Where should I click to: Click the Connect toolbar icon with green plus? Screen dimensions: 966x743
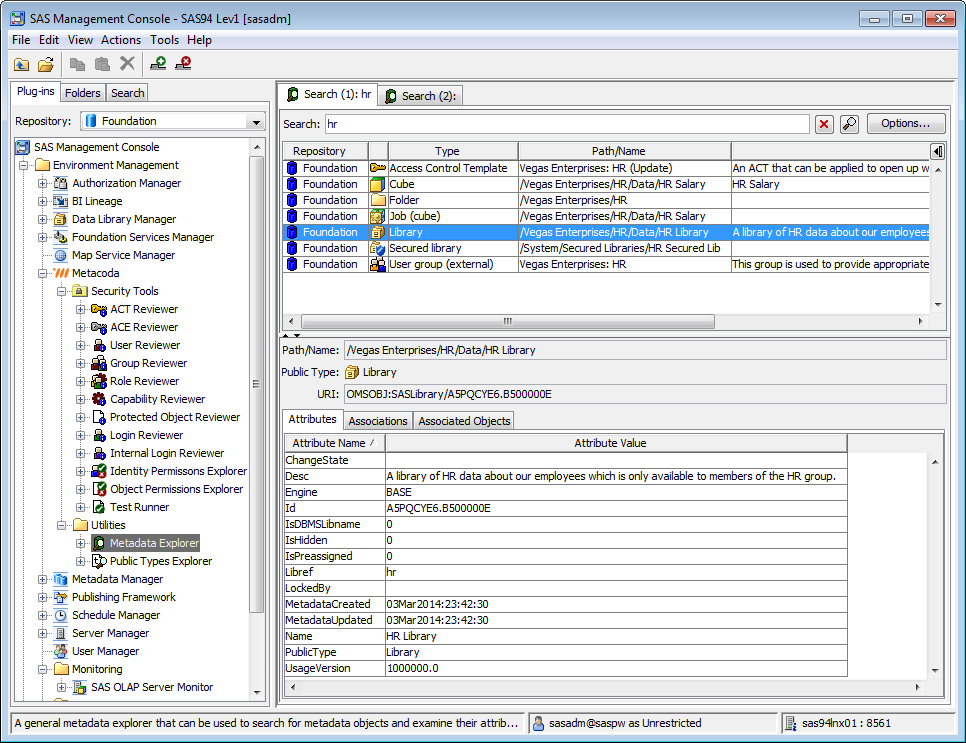point(158,63)
